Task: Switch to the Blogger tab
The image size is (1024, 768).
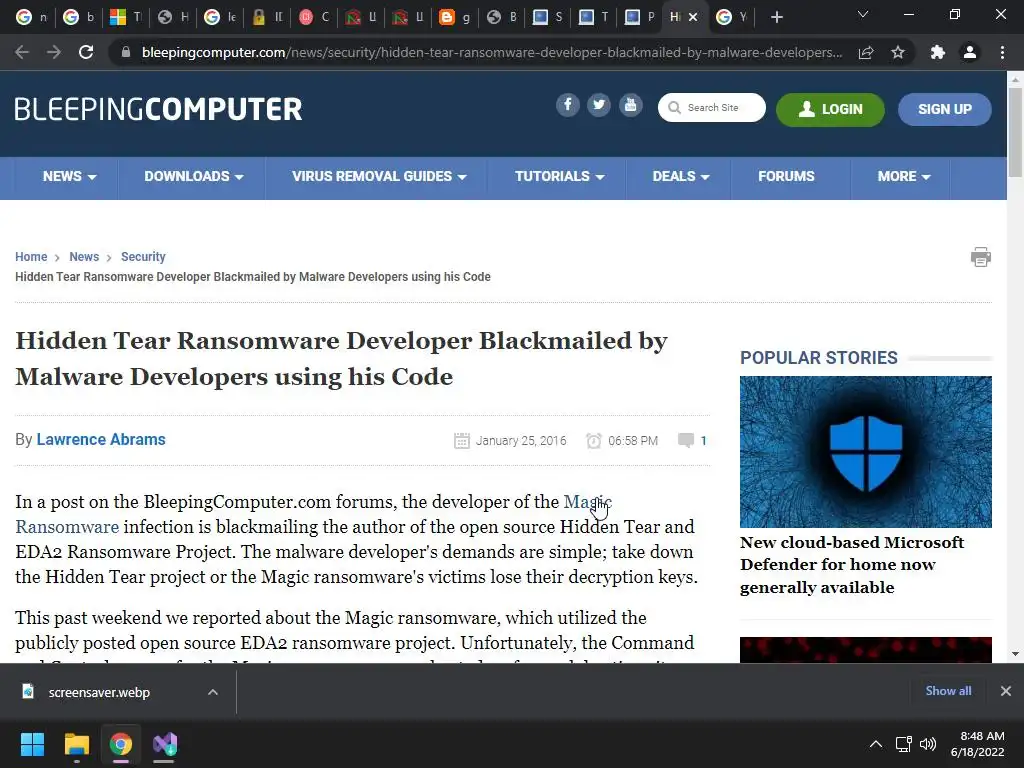Action: click(x=455, y=17)
